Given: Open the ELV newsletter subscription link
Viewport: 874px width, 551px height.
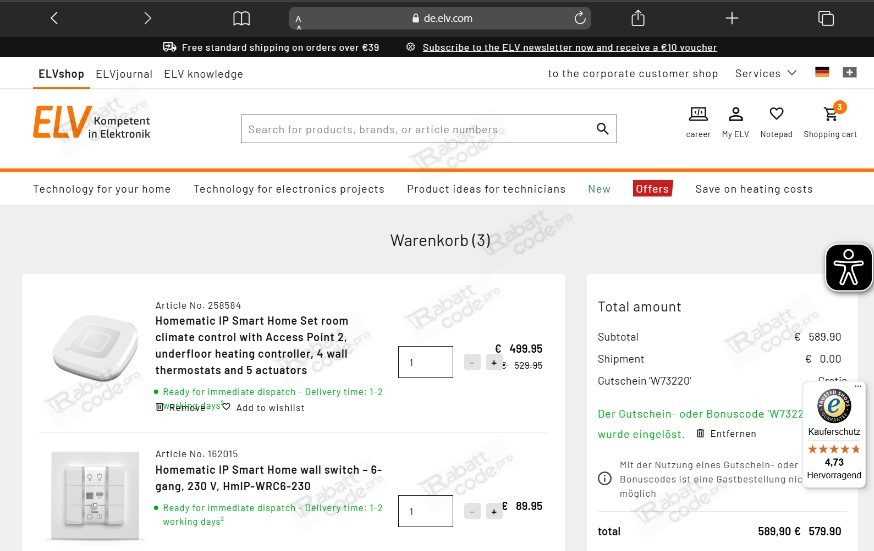Looking at the screenshot, I should 569,47.
